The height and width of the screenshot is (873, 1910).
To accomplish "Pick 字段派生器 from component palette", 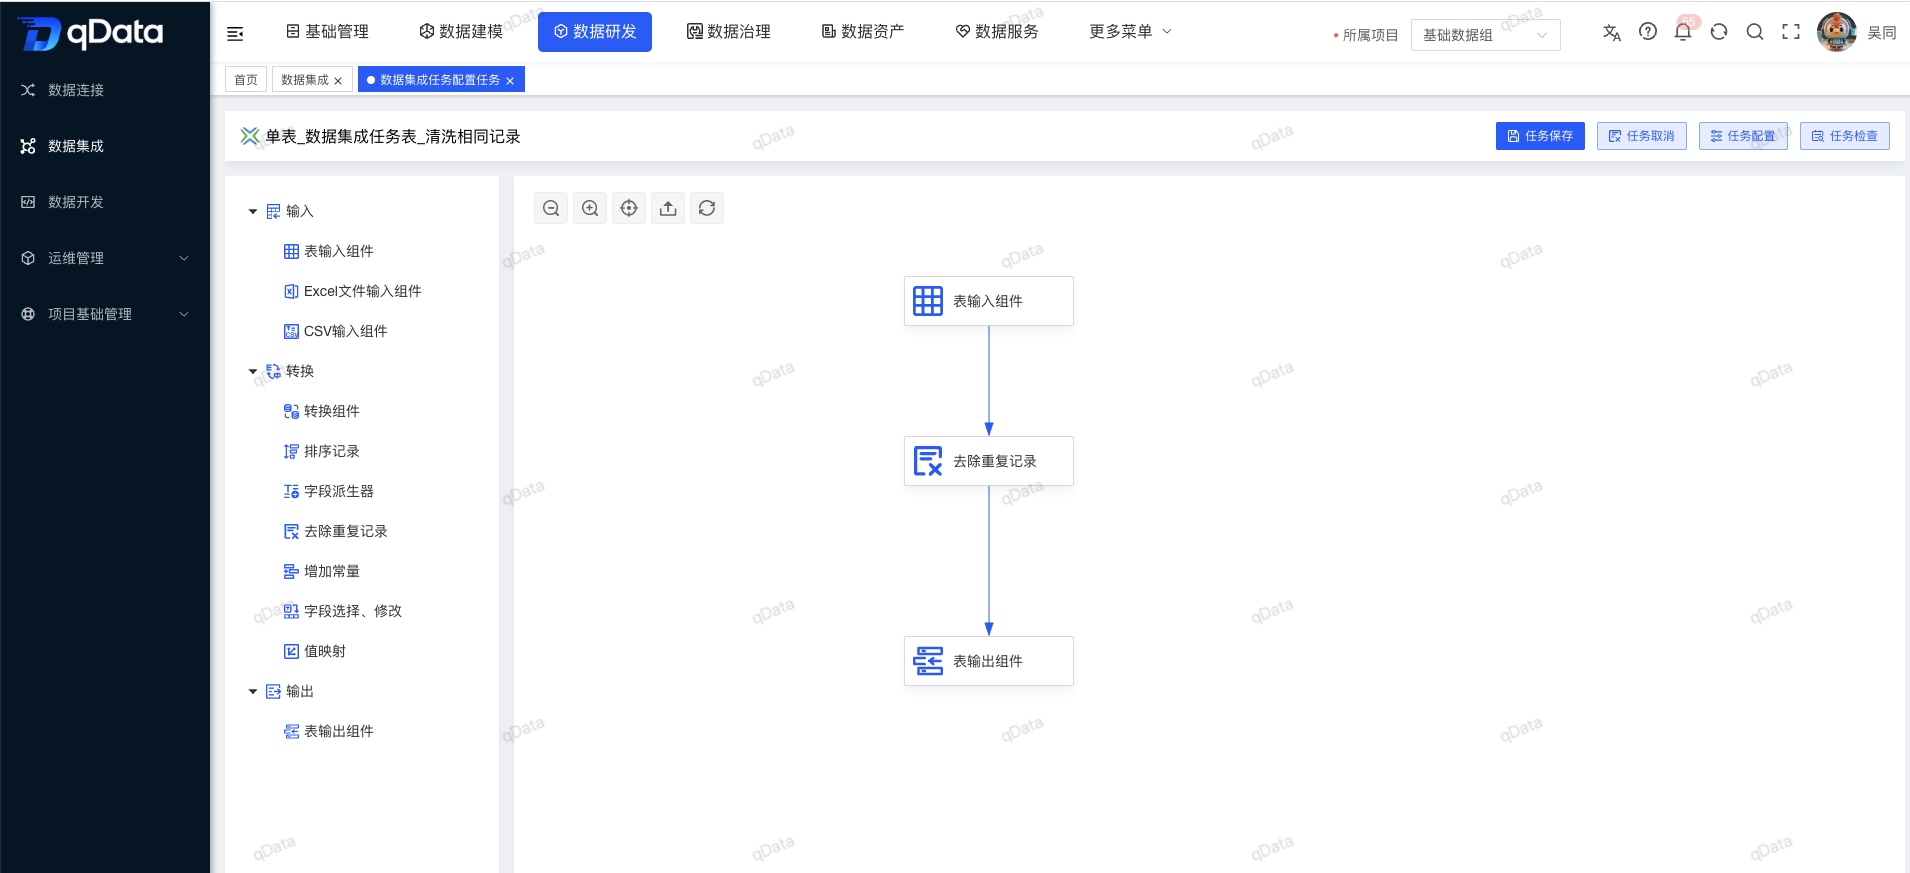I will point(329,491).
